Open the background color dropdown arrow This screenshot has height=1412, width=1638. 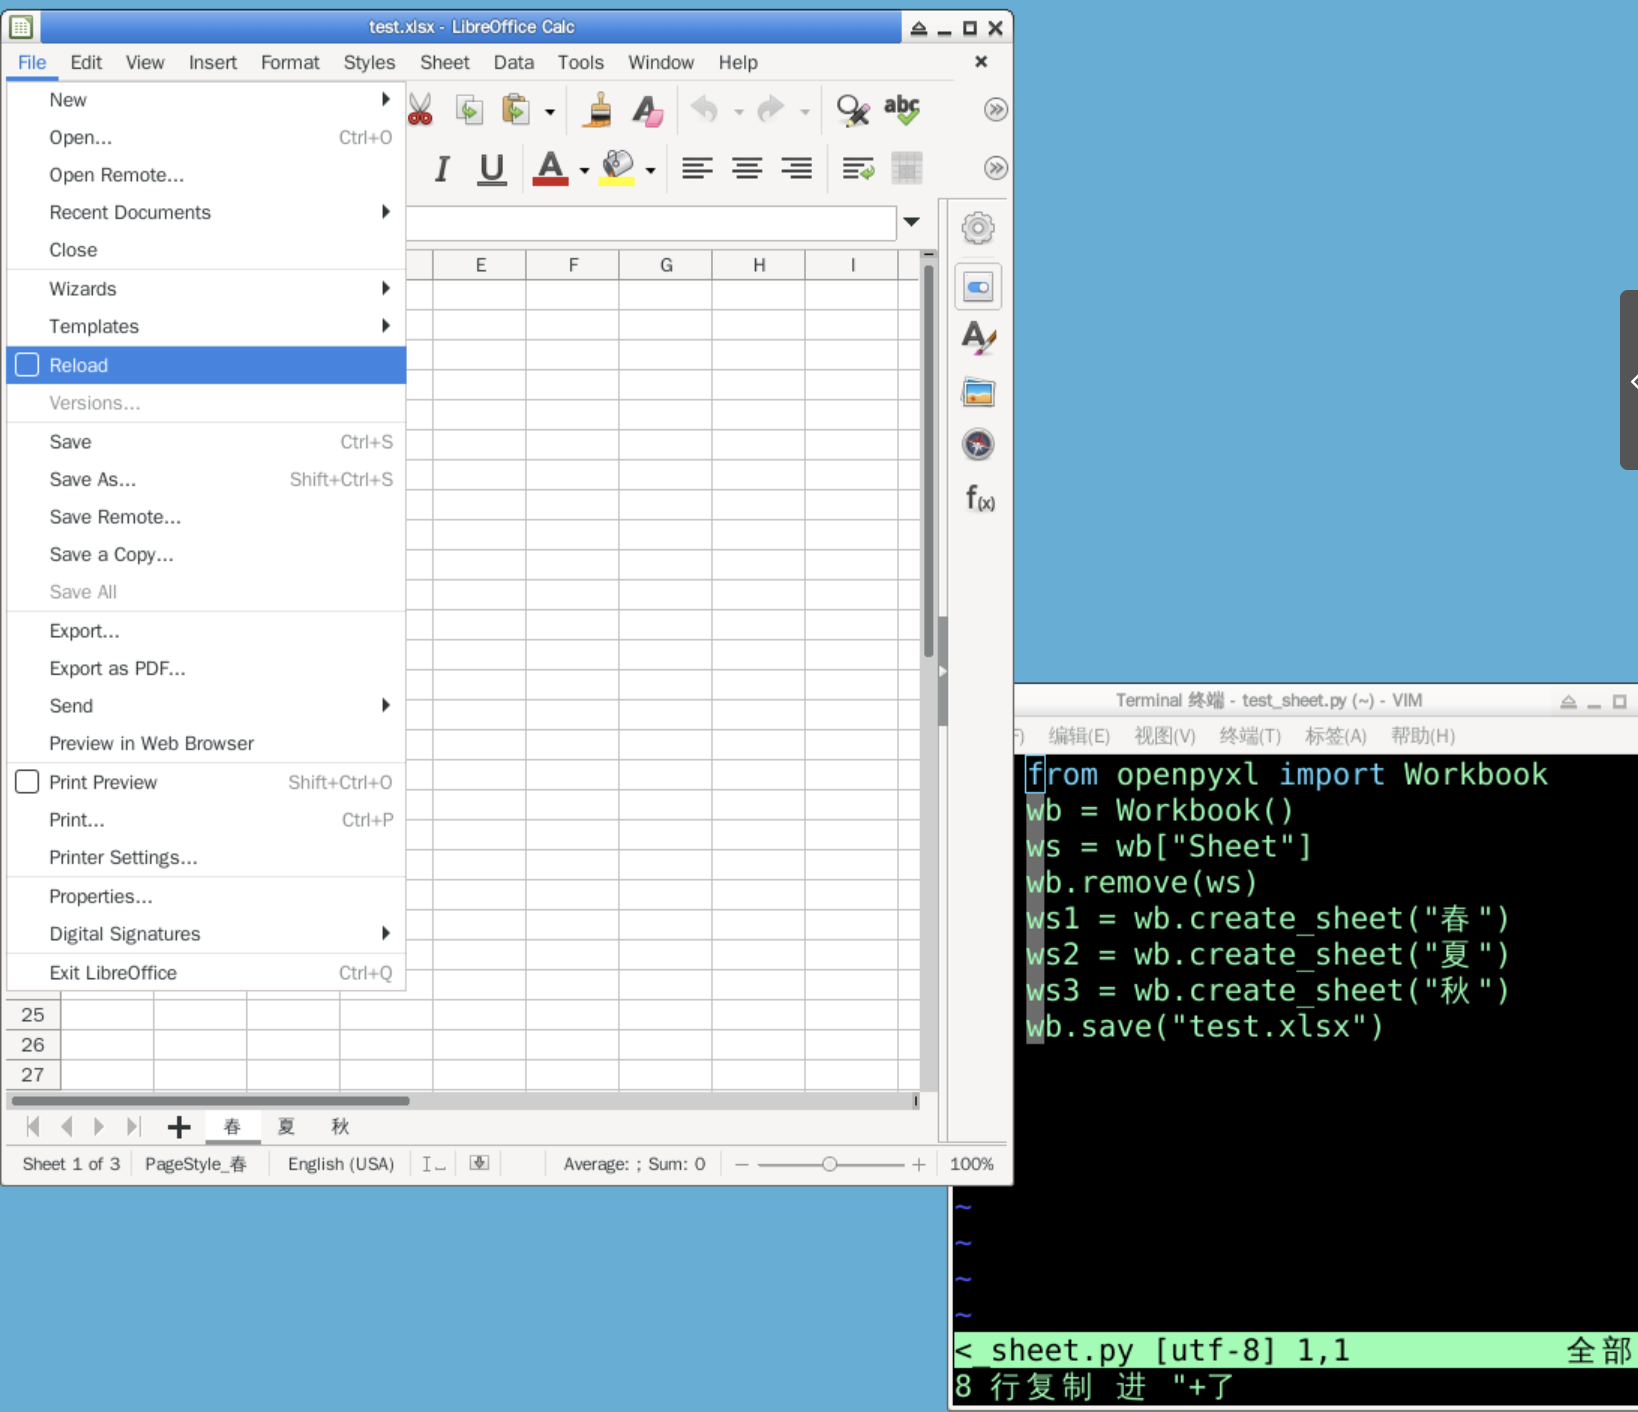click(651, 171)
